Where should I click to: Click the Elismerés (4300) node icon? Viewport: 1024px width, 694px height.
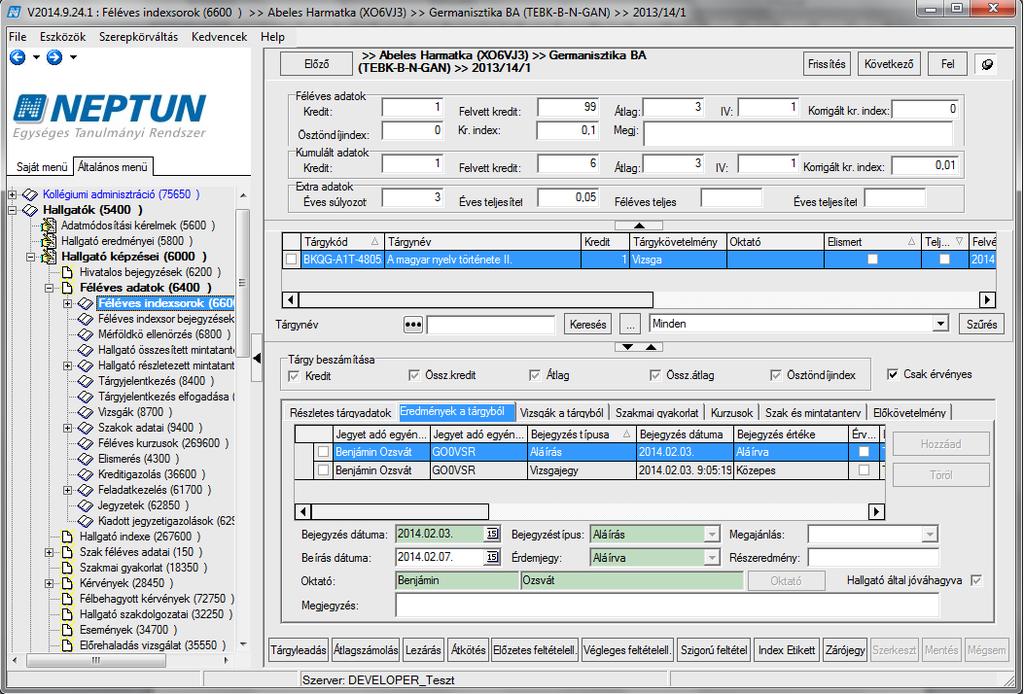tap(86, 459)
